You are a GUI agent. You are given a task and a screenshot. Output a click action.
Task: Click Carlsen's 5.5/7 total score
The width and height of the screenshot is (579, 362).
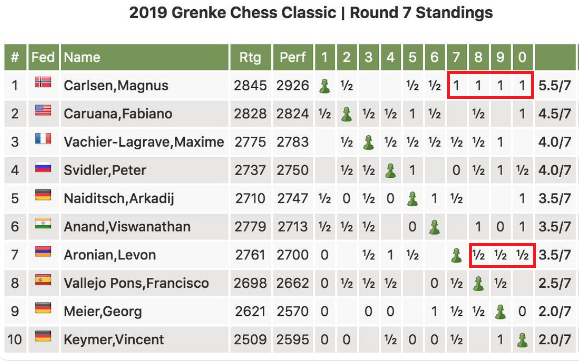click(x=555, y=86)
